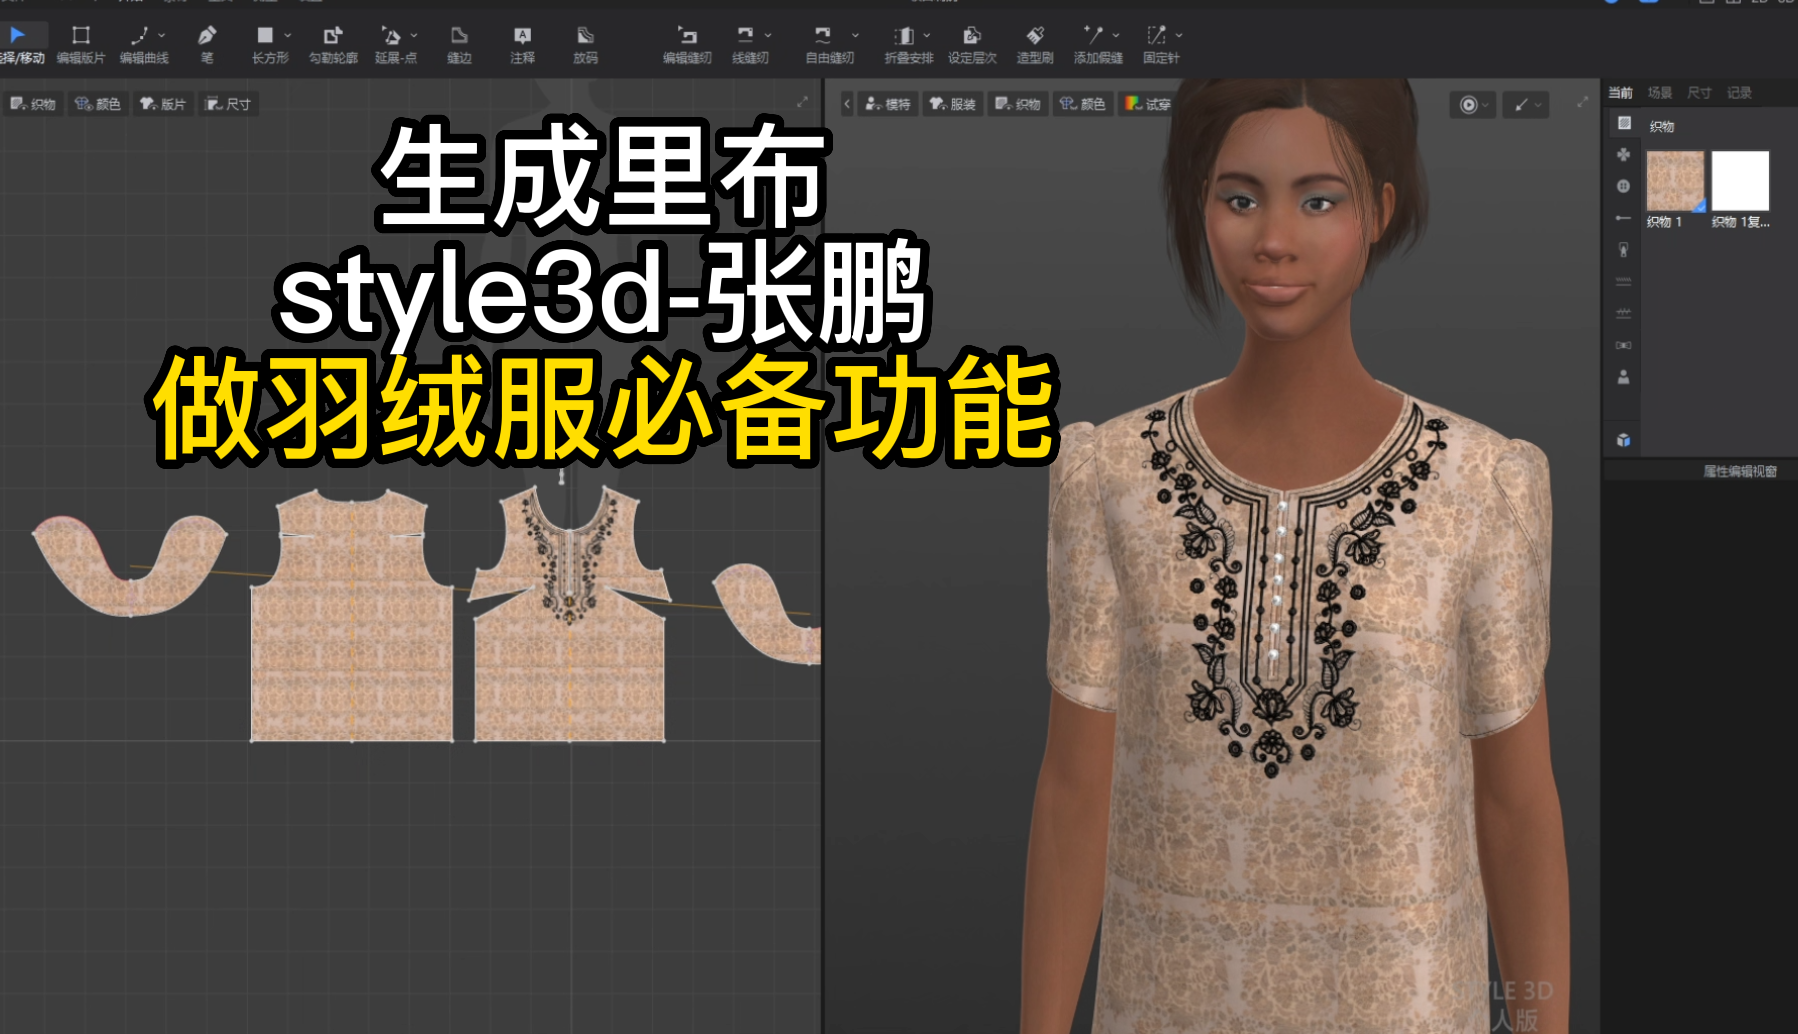This screenshot has width=1798, height=1034.
Task: Open the arrow tool dropdown in 3D view
Action: click(1538, 105)
